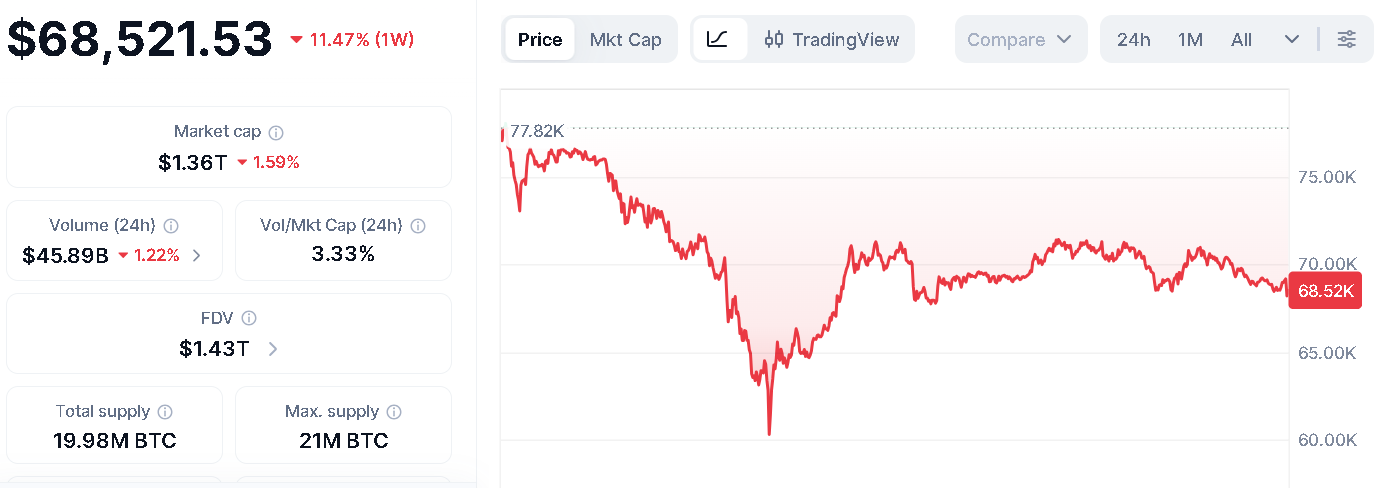1380x488 pixels.
Task: Switch chart to Mkt Cap view
Action: tap(625, 40)
